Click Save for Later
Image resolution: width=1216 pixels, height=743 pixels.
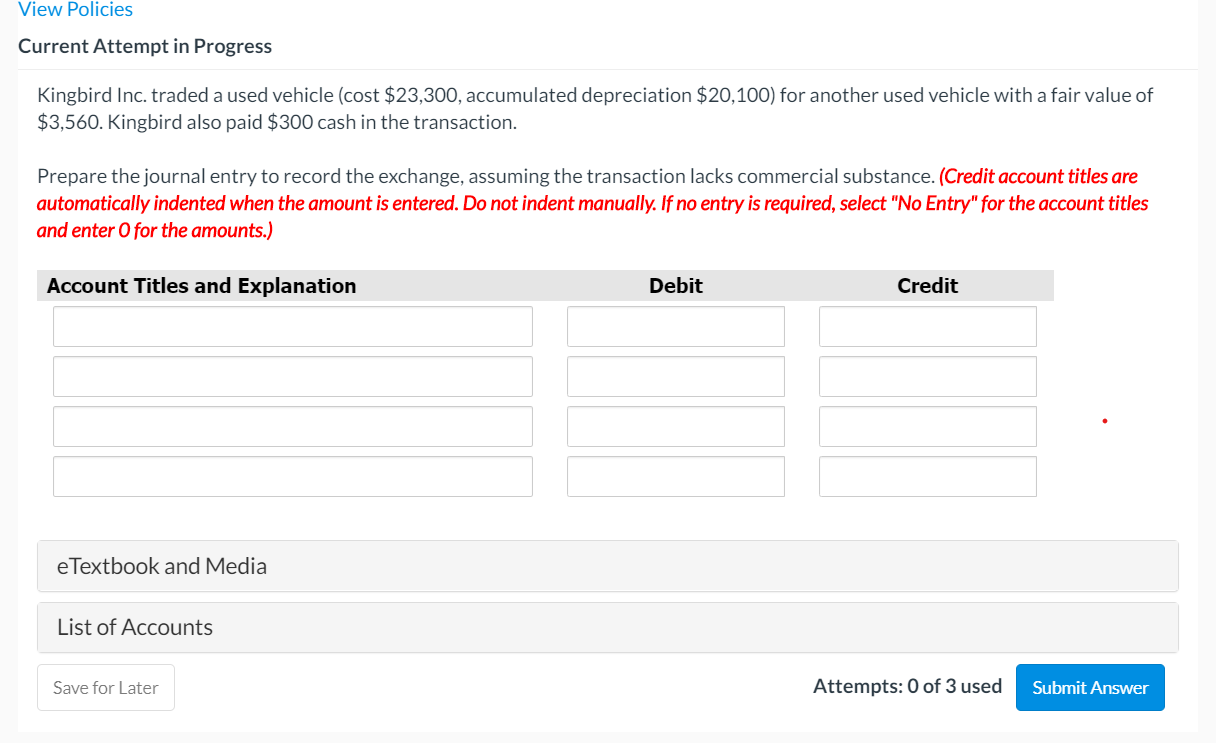coord(105,687)
